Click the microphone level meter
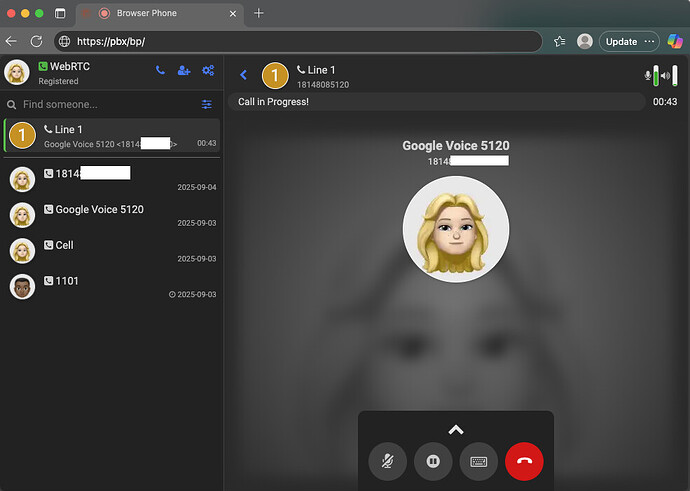Screen dimensions: 690x491 tap(651, 76)
